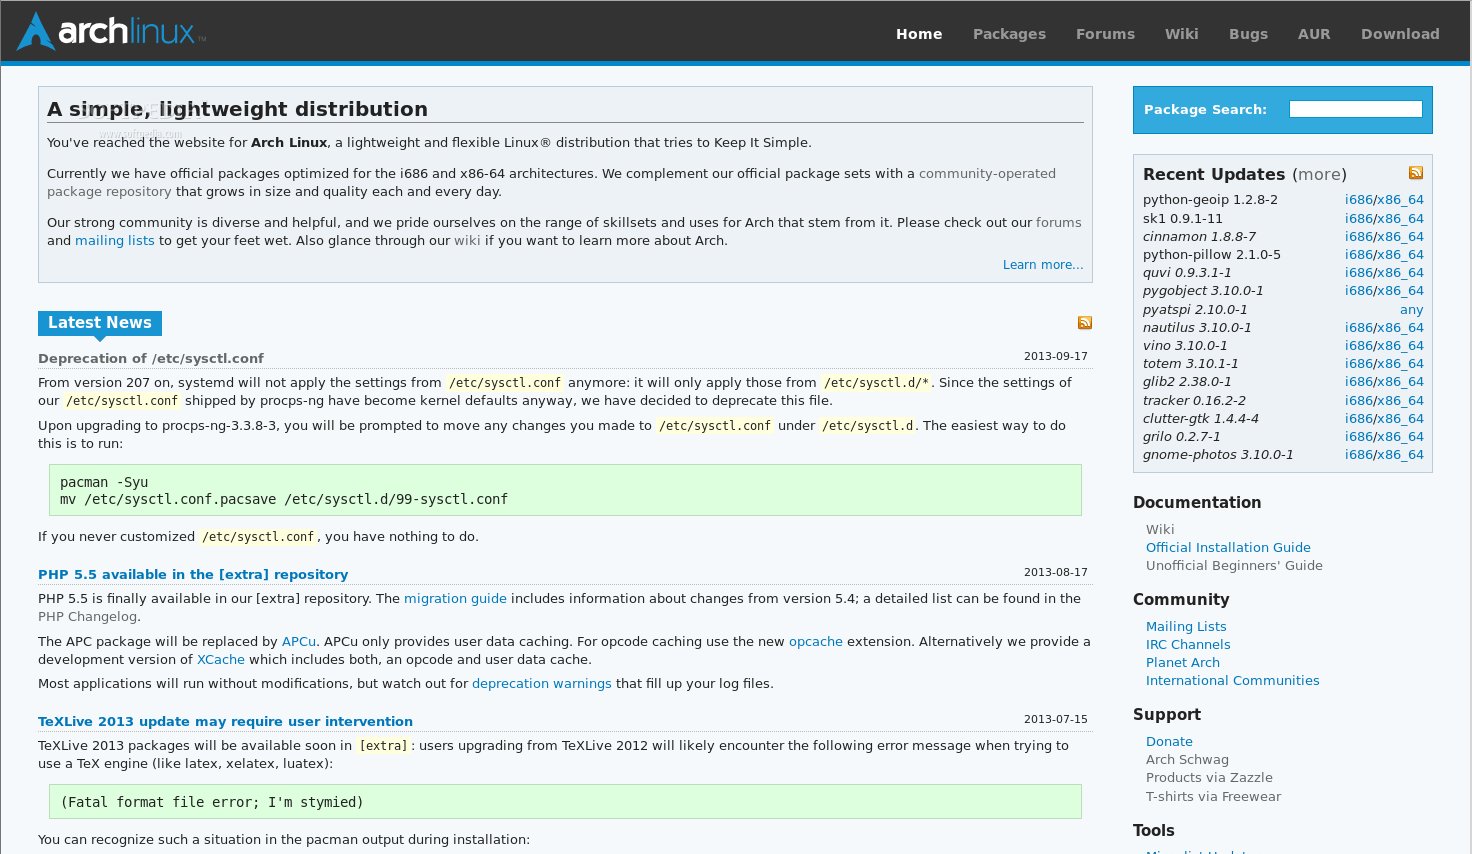Open the Products via Zazzle link
This screenshot has width=1472, height=854.
tap(1209, 778)
